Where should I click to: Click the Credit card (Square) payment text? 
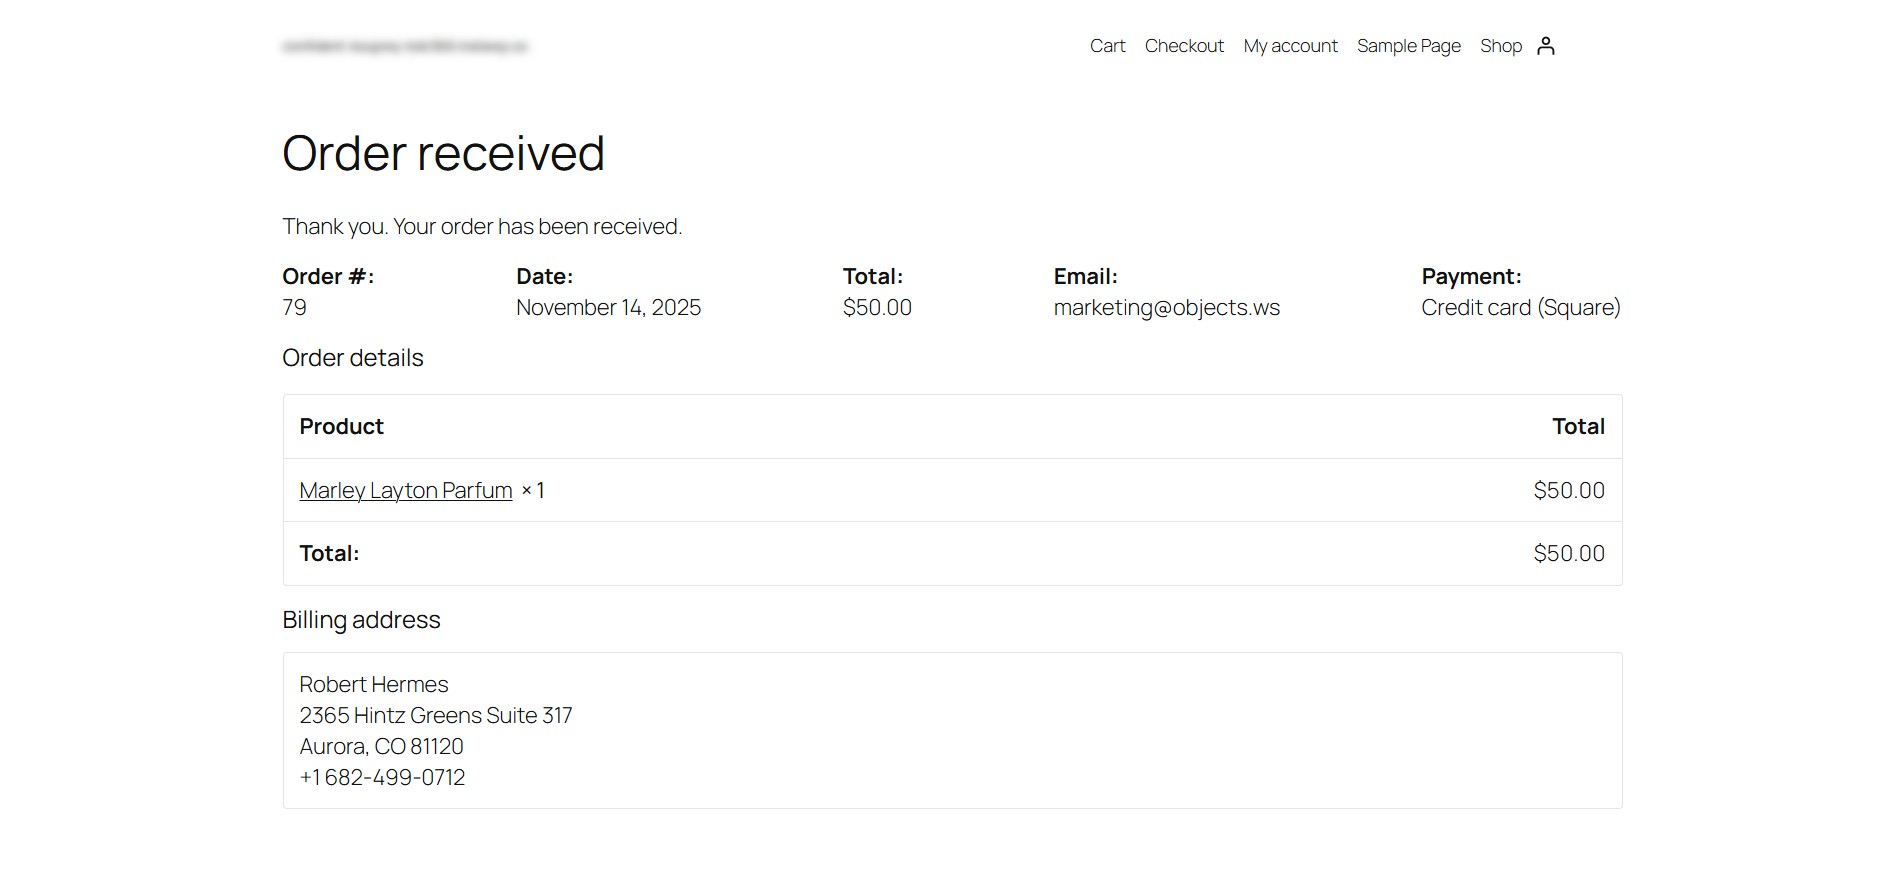[x=1520, y=308]
